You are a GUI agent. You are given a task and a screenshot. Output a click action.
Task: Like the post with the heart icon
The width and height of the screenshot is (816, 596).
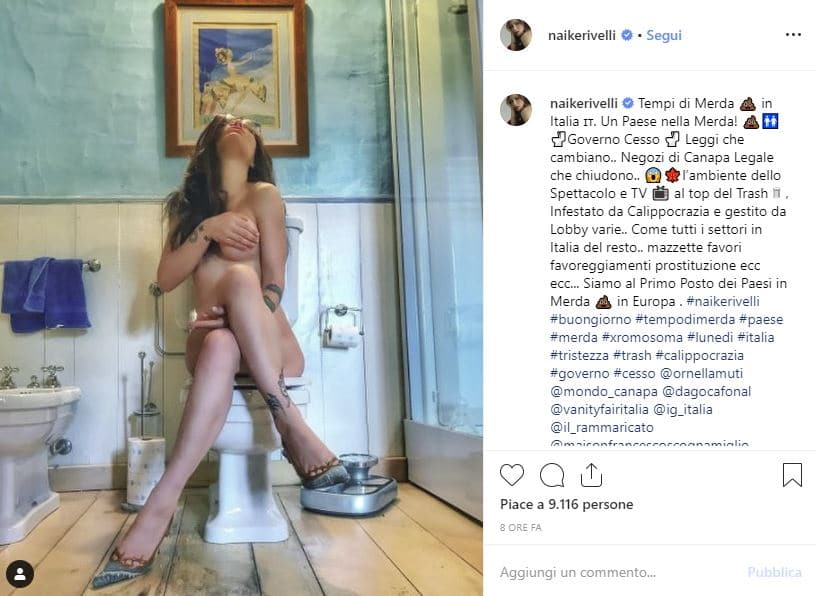pyautogui.click(x=512, y=475)
